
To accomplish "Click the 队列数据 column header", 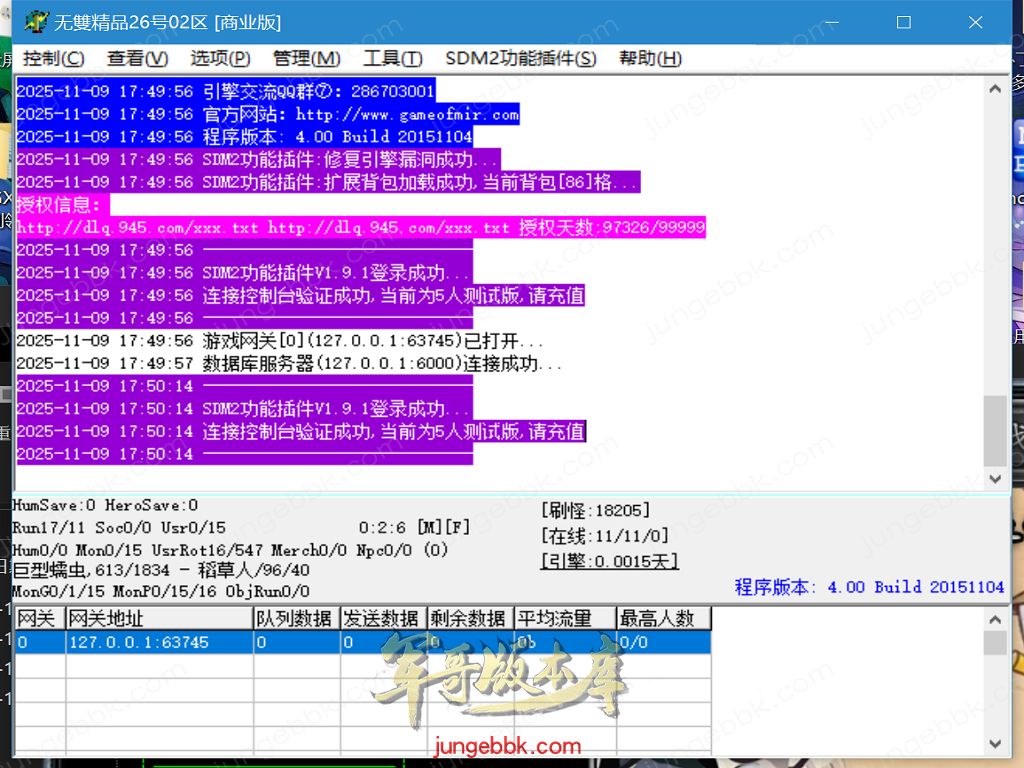I will (x=294, y=619).
